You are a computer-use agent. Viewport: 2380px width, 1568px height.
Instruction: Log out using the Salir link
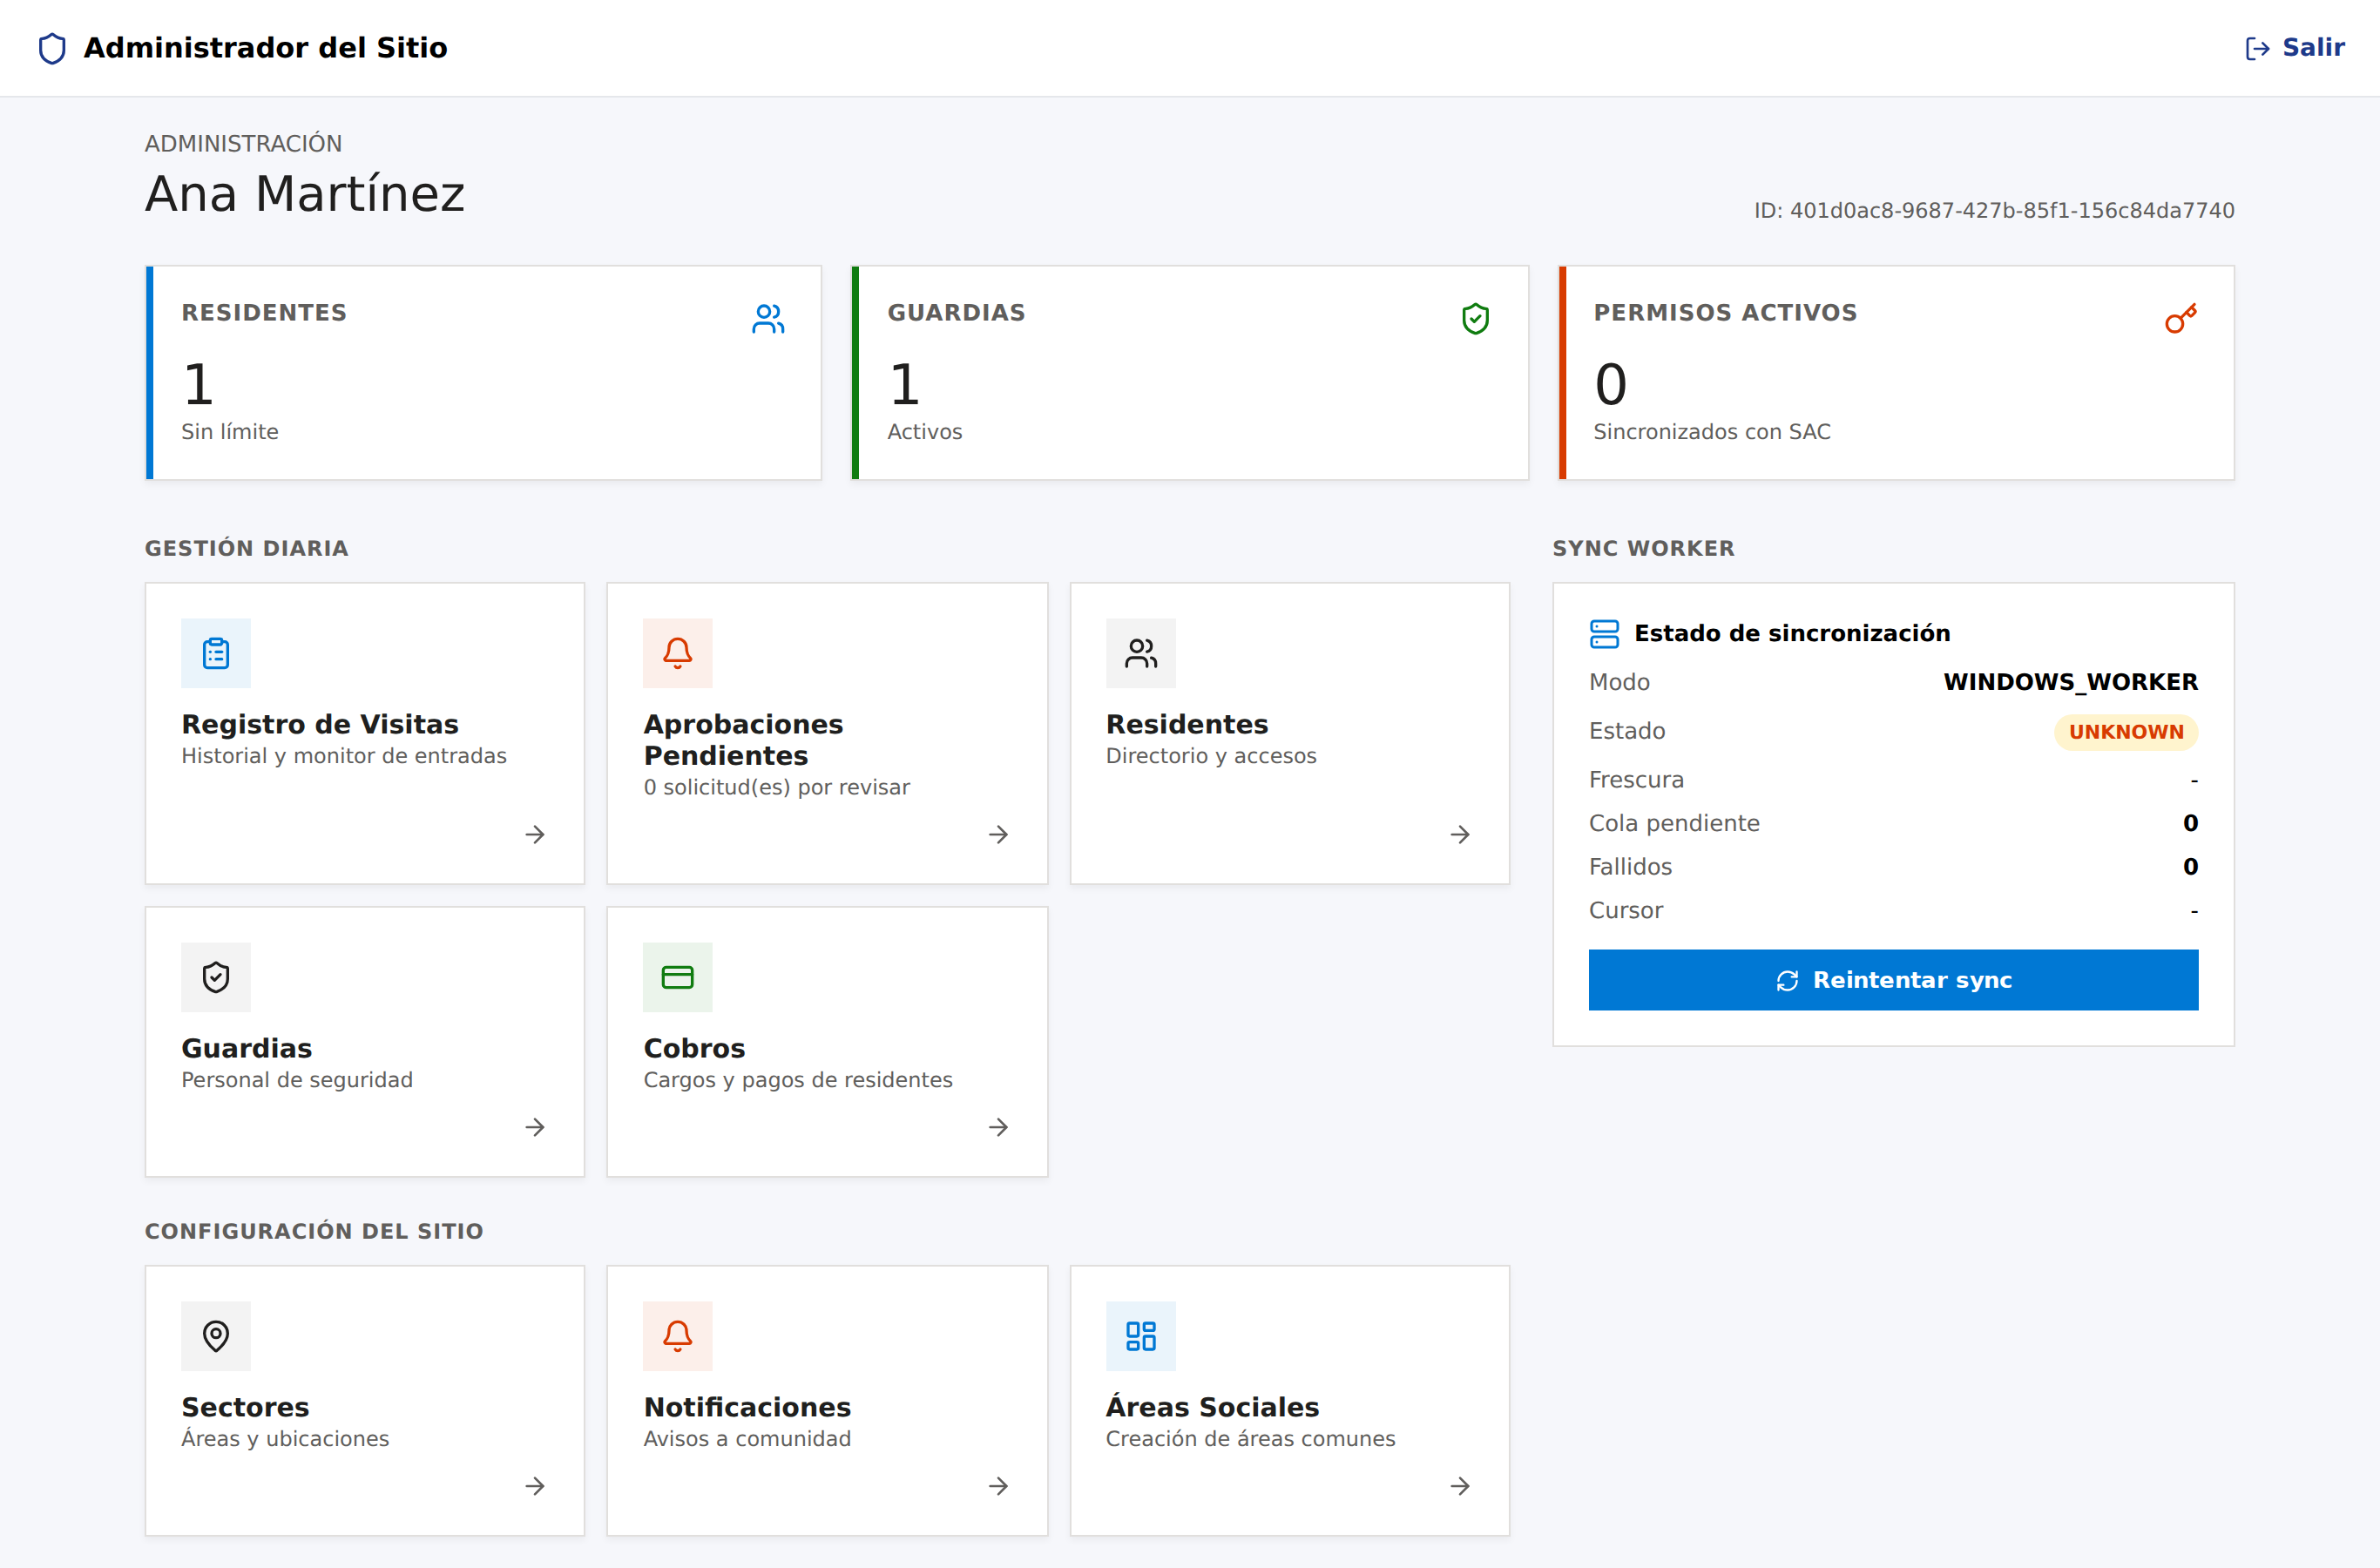2295,48
